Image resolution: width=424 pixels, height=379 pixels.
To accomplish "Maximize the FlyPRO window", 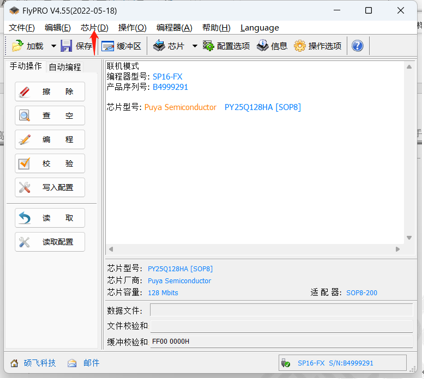I will (368, 10).
